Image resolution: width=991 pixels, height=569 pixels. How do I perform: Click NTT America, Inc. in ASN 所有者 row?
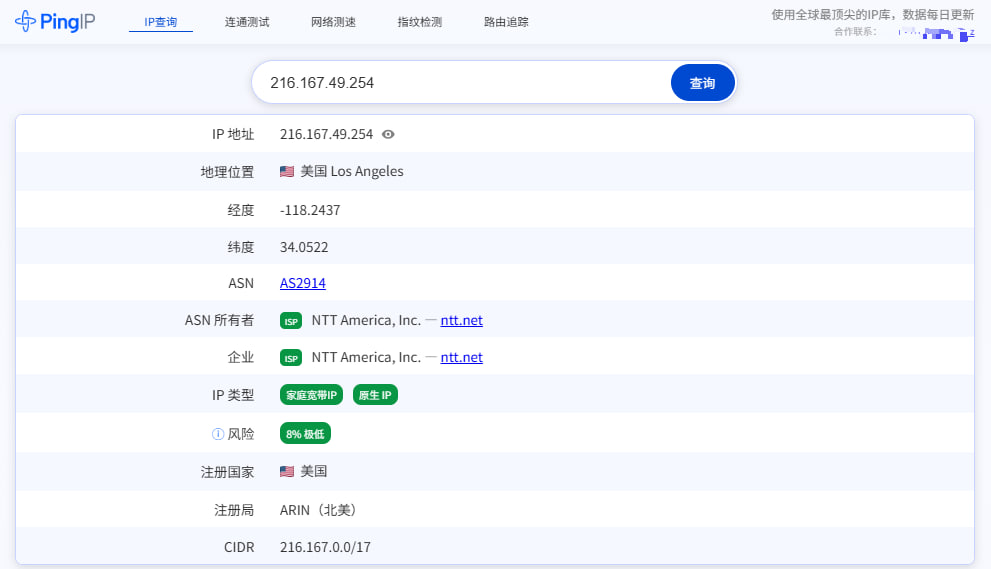(366, 321)
